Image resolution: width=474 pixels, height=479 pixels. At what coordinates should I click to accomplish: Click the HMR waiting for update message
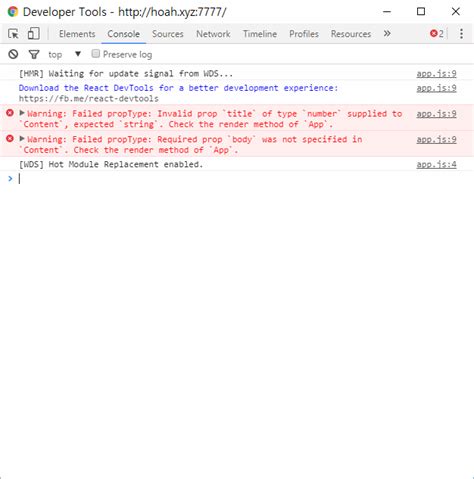click(x=126, y=73)
